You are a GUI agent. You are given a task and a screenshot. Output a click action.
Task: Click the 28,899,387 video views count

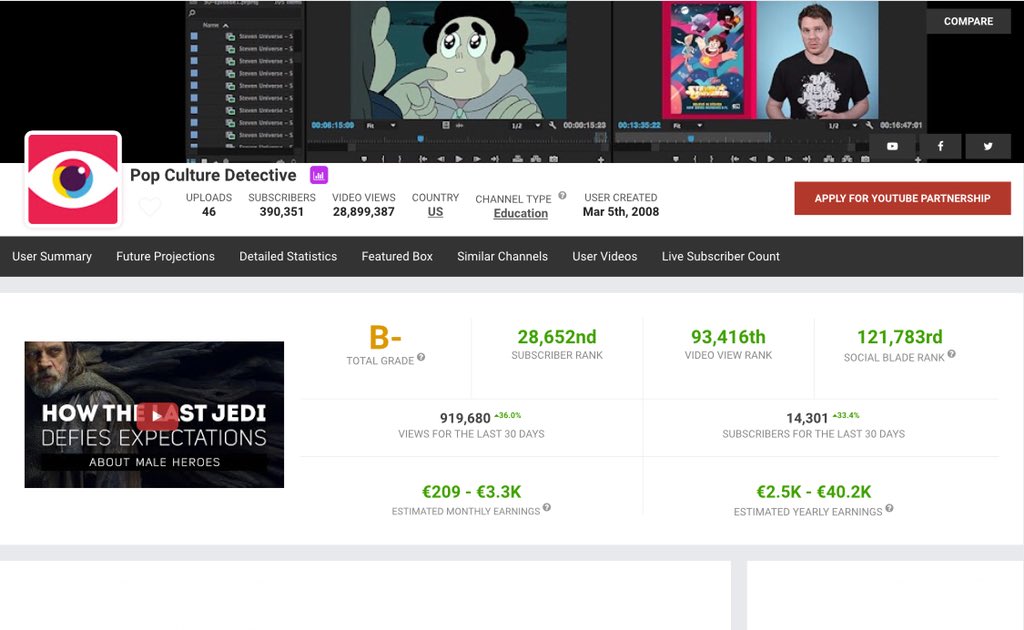(x=364, y=212)
